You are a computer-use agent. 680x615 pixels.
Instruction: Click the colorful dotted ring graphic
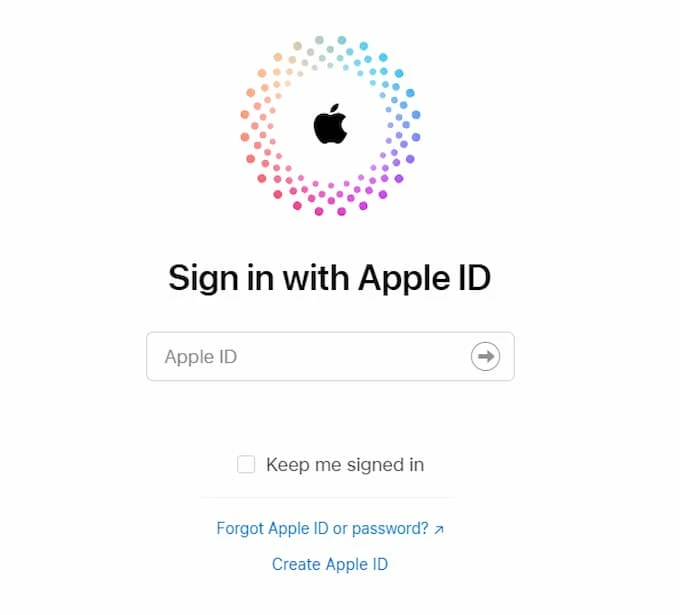[x=330, y=125]
